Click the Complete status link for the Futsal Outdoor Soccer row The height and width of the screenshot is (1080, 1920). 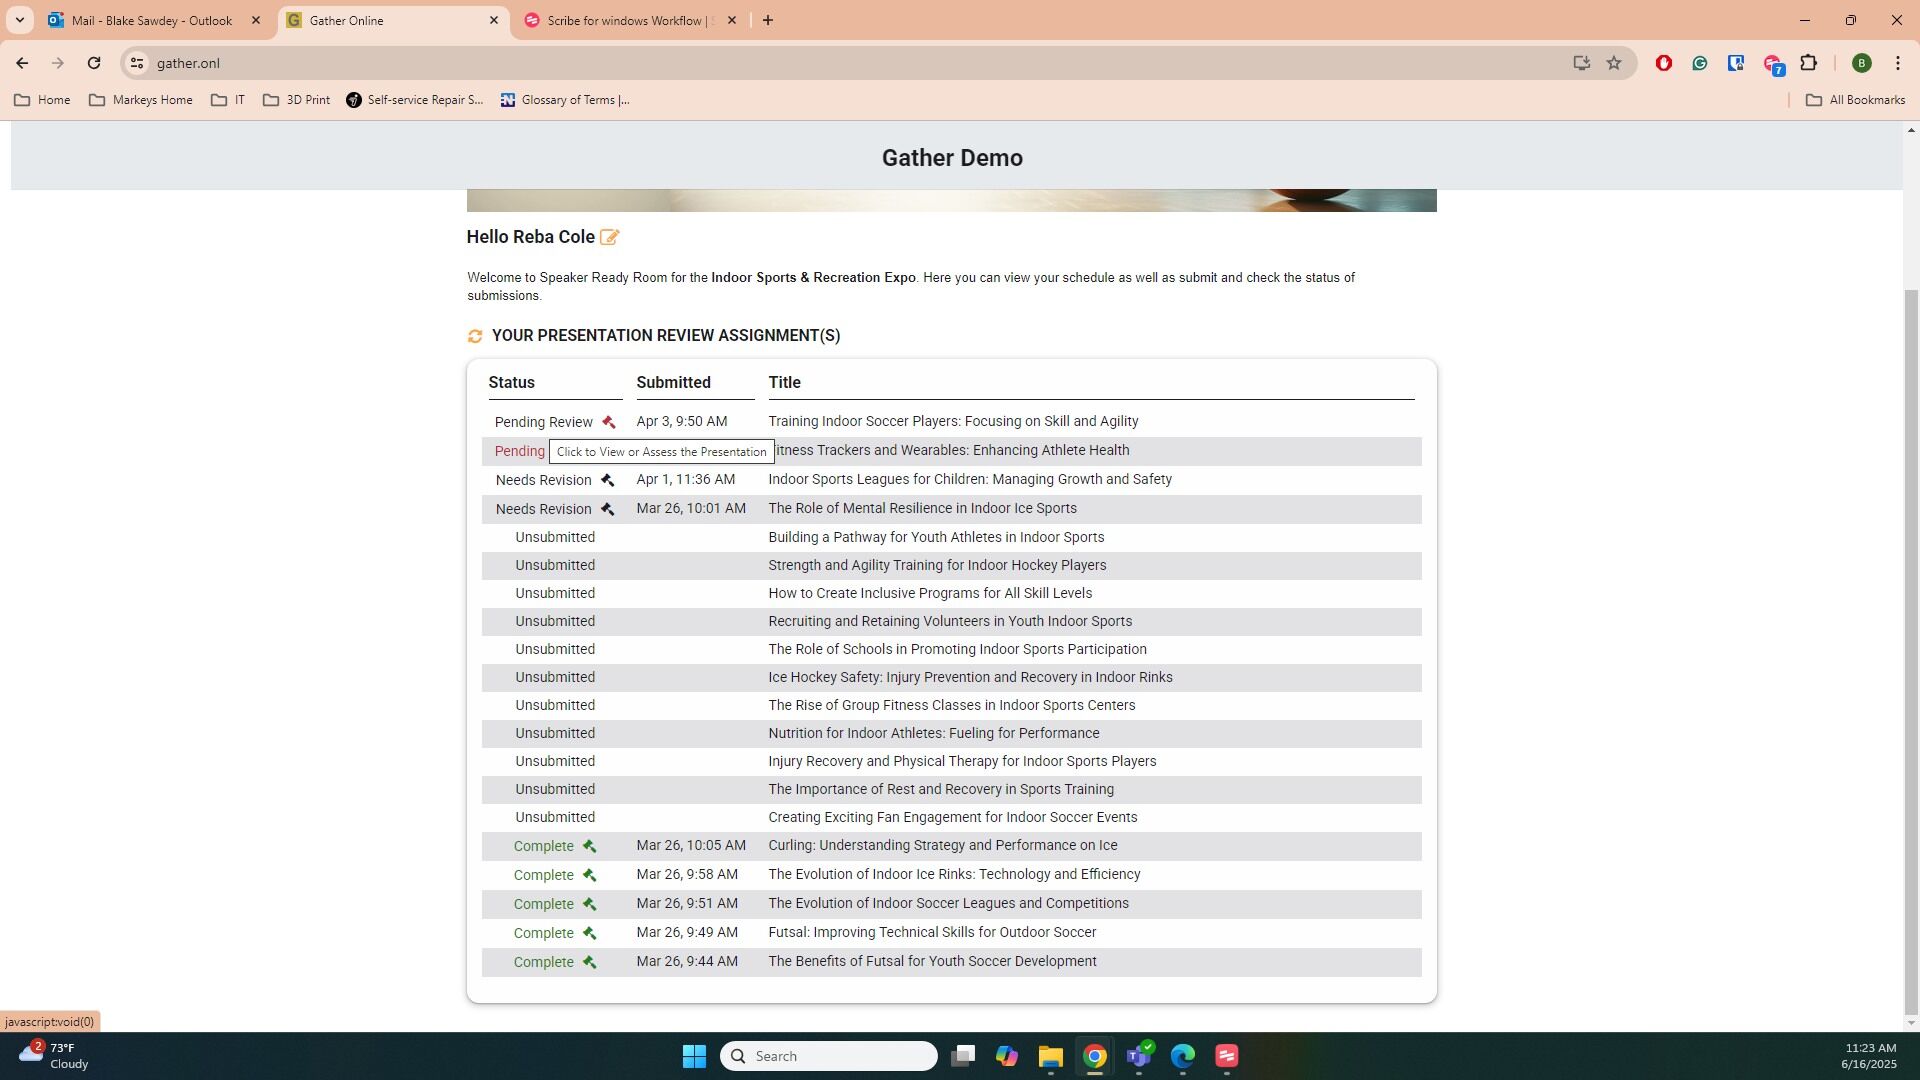click(x=543, y=933)
